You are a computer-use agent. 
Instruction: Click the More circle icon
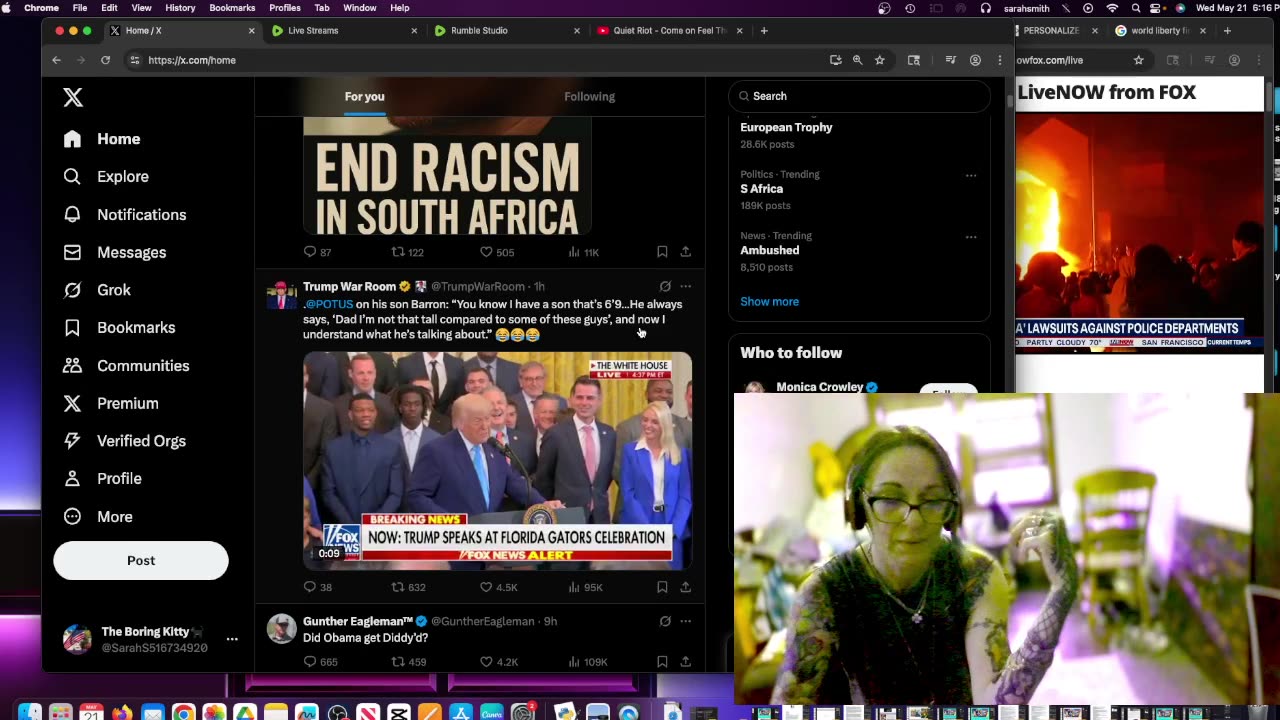pos(72,517)
